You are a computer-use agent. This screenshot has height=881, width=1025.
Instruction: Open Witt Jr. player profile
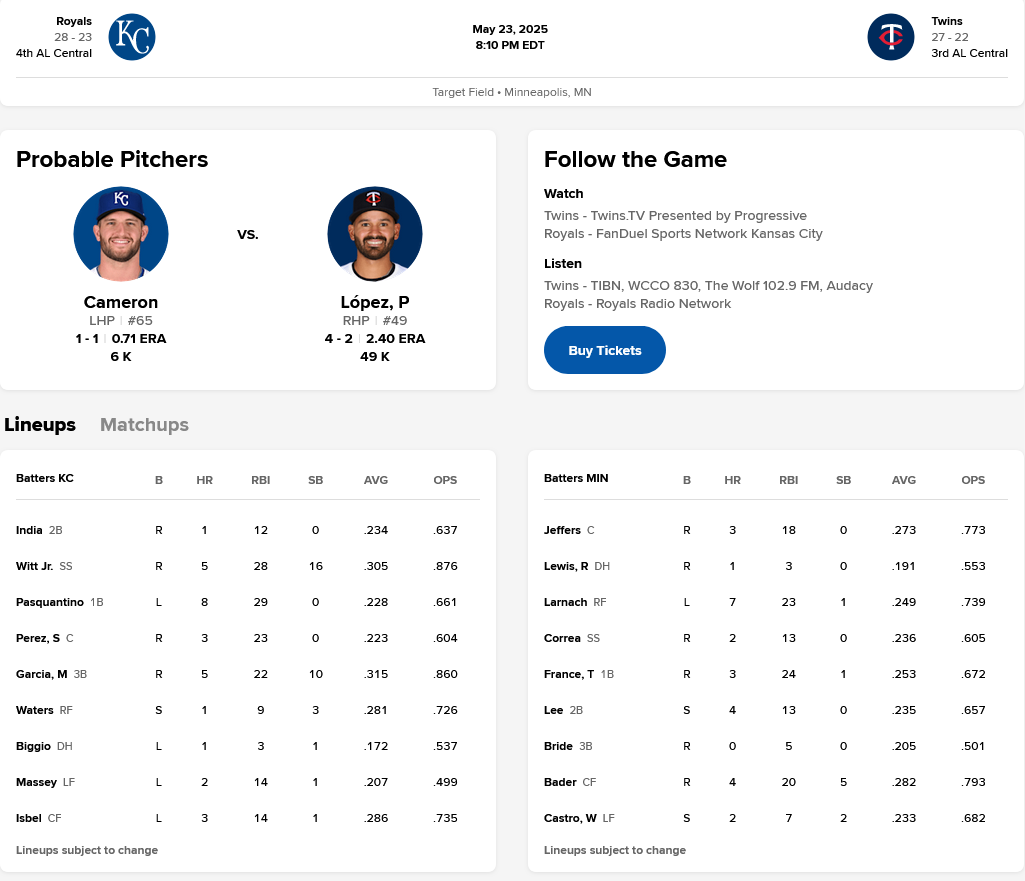point(34,566)
